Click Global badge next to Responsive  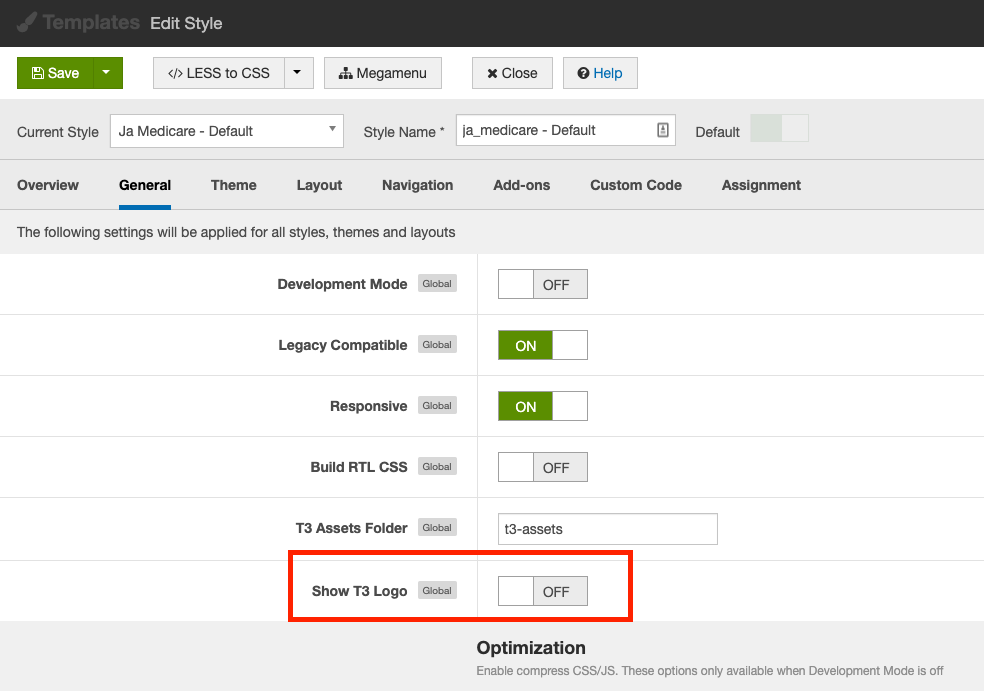[x=437, y=405]
